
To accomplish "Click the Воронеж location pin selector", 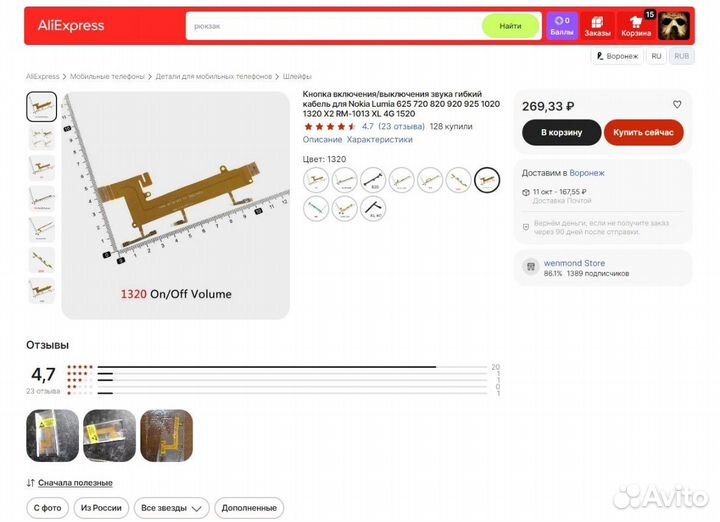I will pyautogui.click(x=617, y=56).
